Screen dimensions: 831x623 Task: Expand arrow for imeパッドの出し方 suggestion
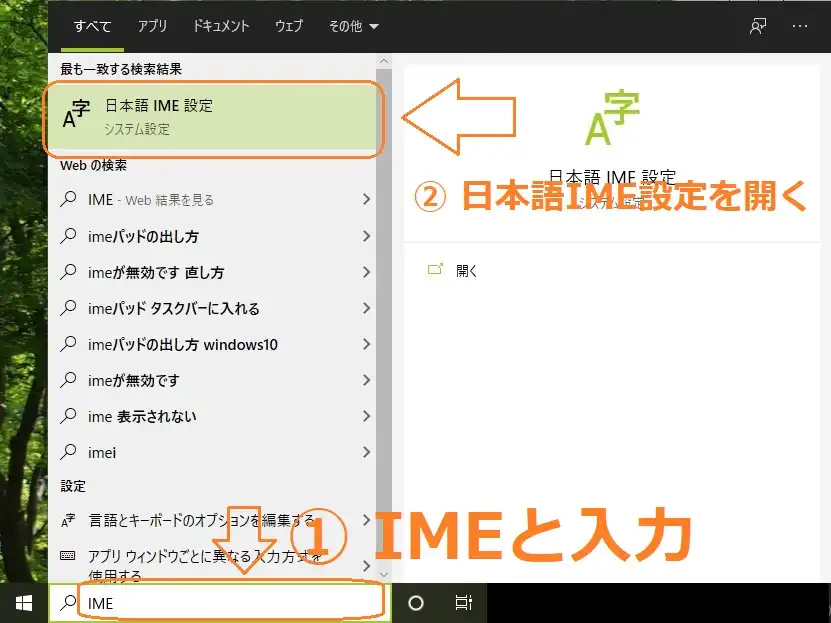pyautogui.click(x=366, y=237)
